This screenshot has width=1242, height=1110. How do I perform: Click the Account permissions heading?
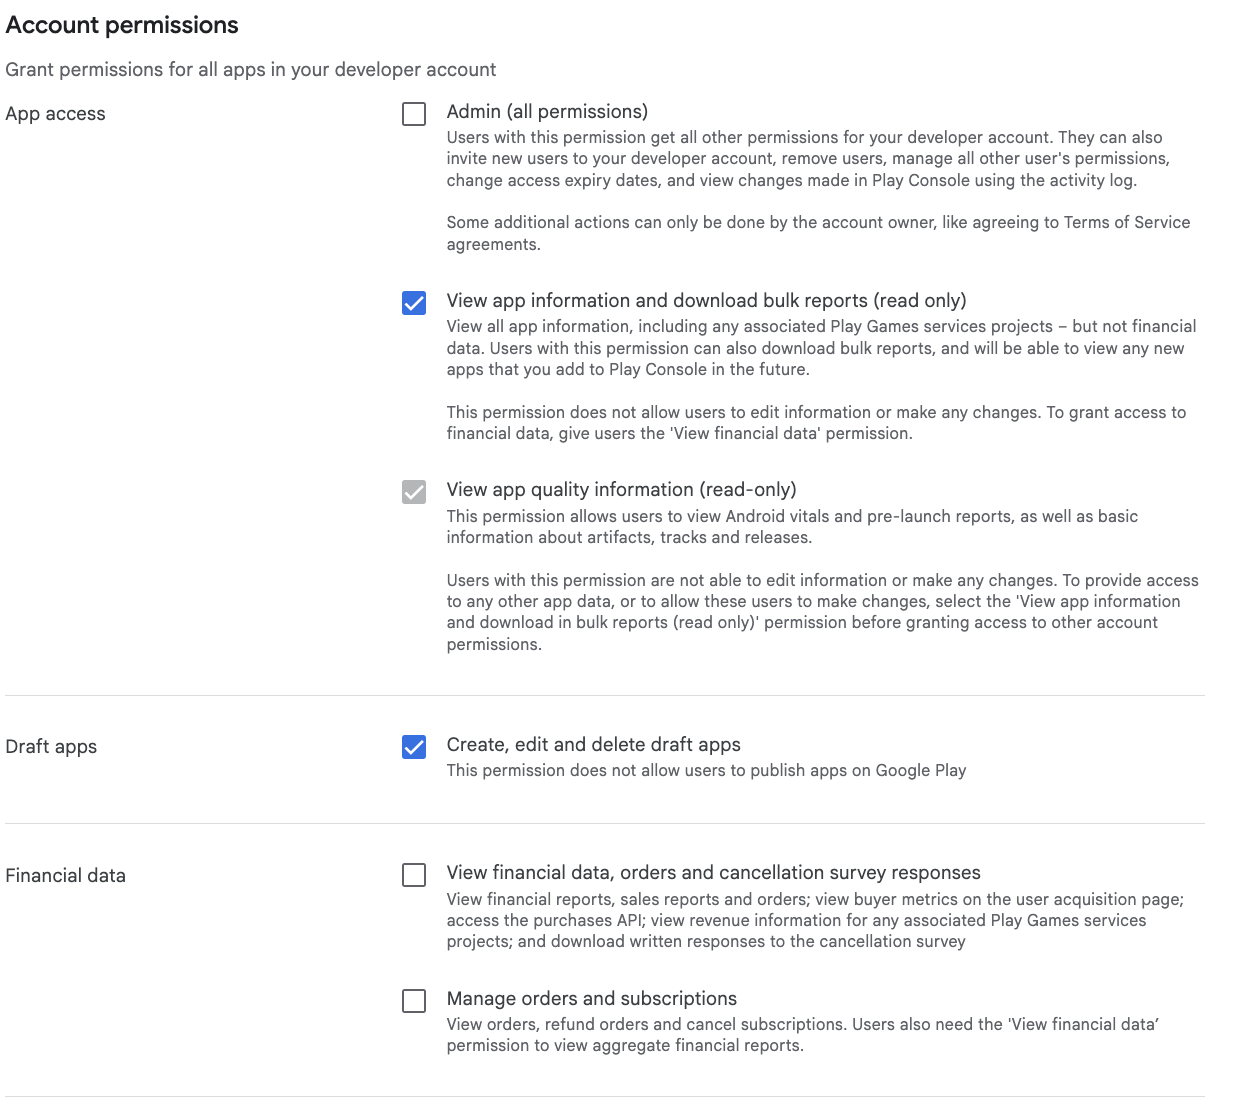122,24
